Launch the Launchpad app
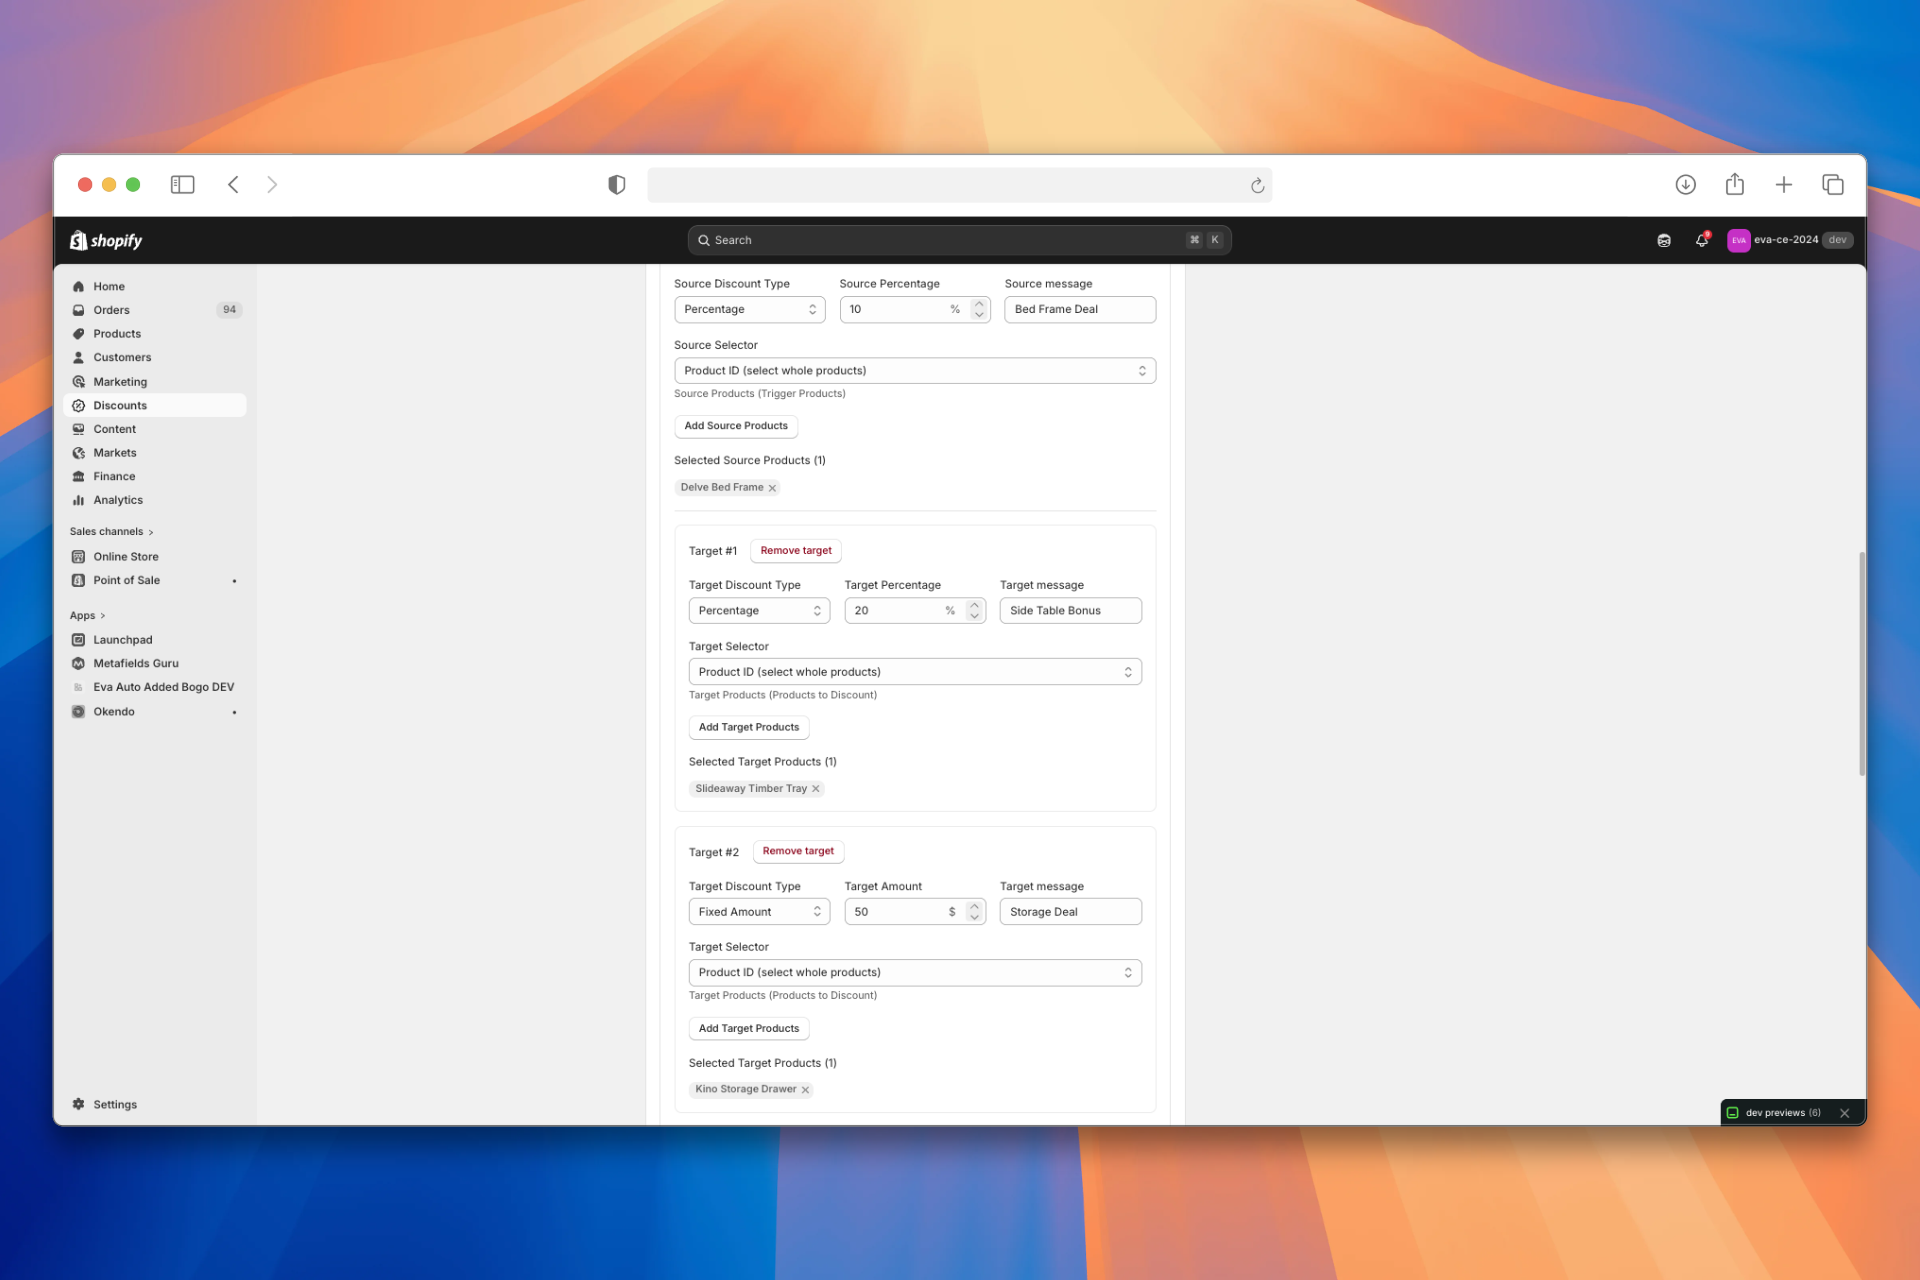This screenshot has height=1280, width=1920. point(122,639)
